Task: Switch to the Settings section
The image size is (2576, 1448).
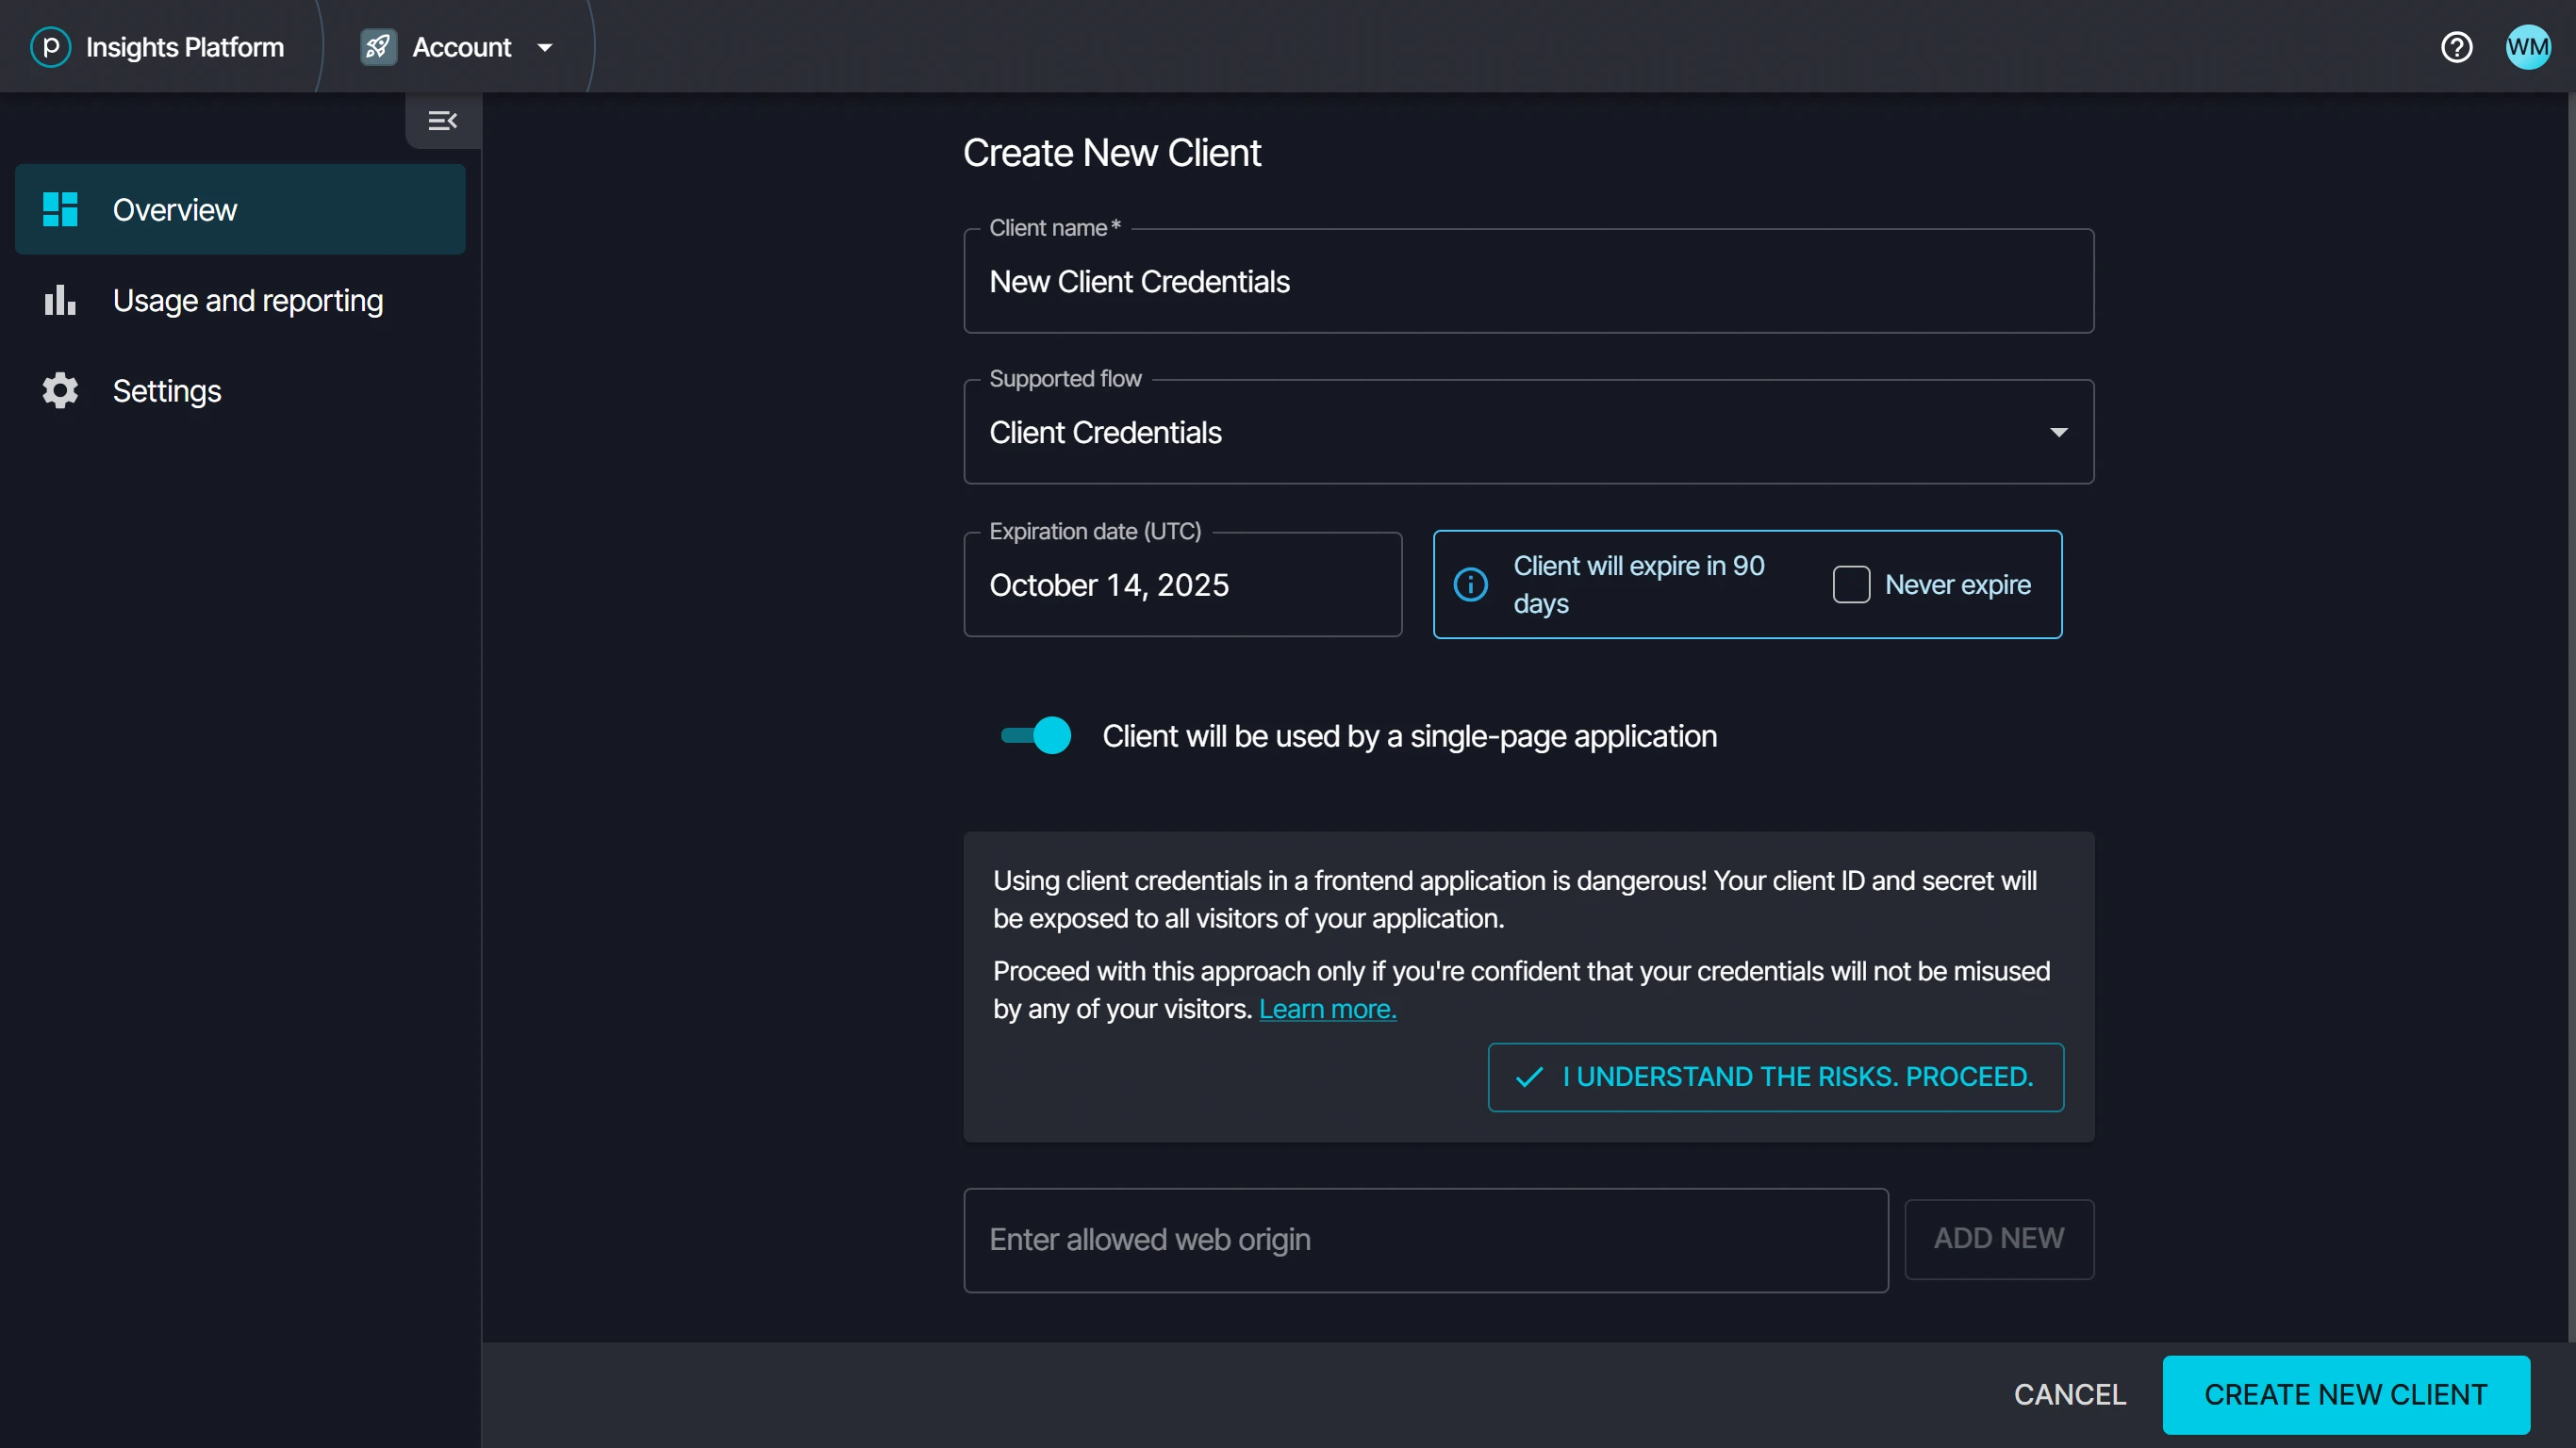Action: [x=167, y=390]
